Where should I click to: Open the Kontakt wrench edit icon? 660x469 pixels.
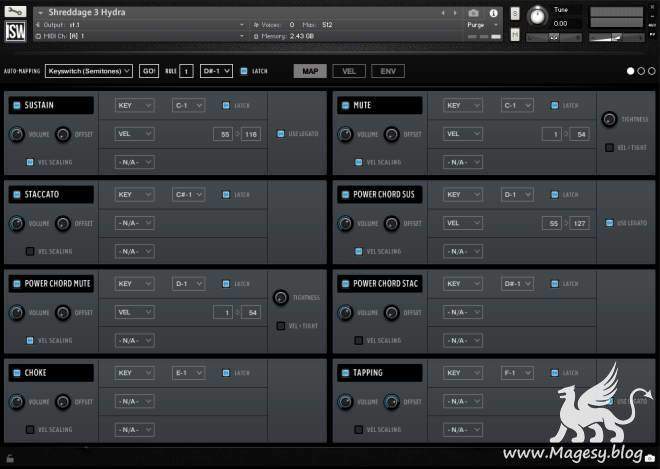[x=15, y=11]
